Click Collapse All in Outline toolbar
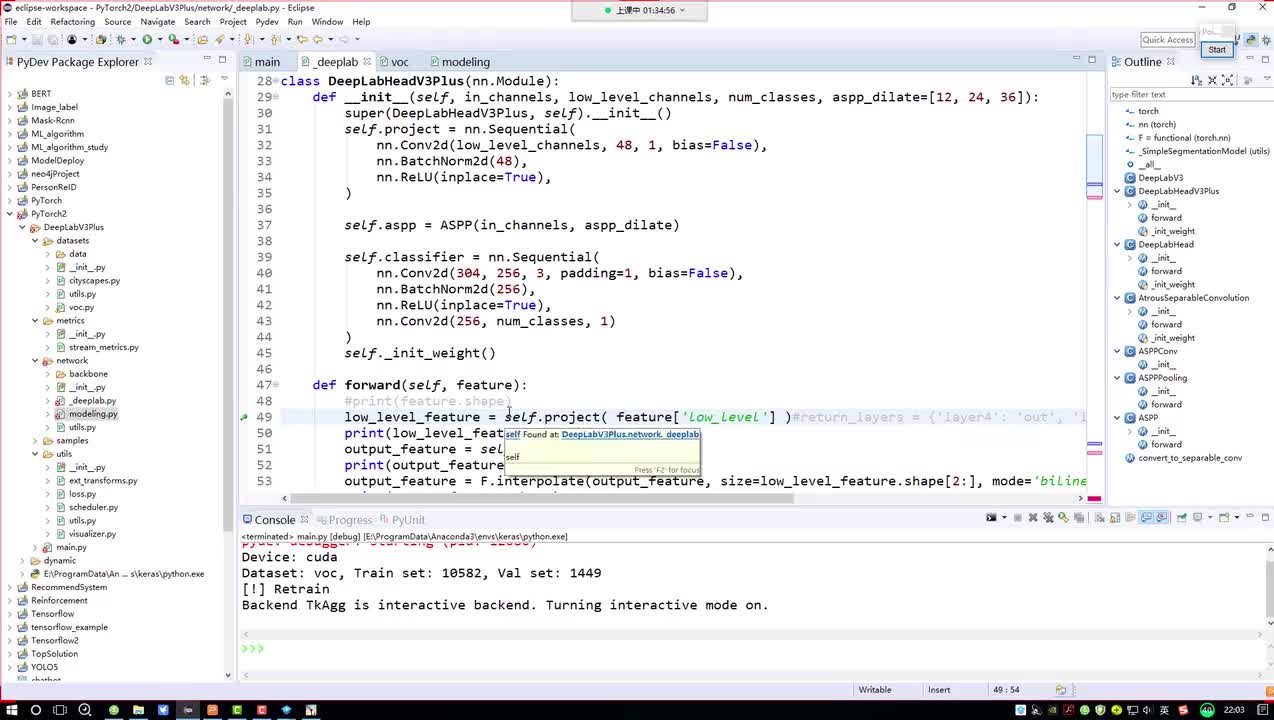The height and width of the screenshot is (720, 1274). point(1212,80)
